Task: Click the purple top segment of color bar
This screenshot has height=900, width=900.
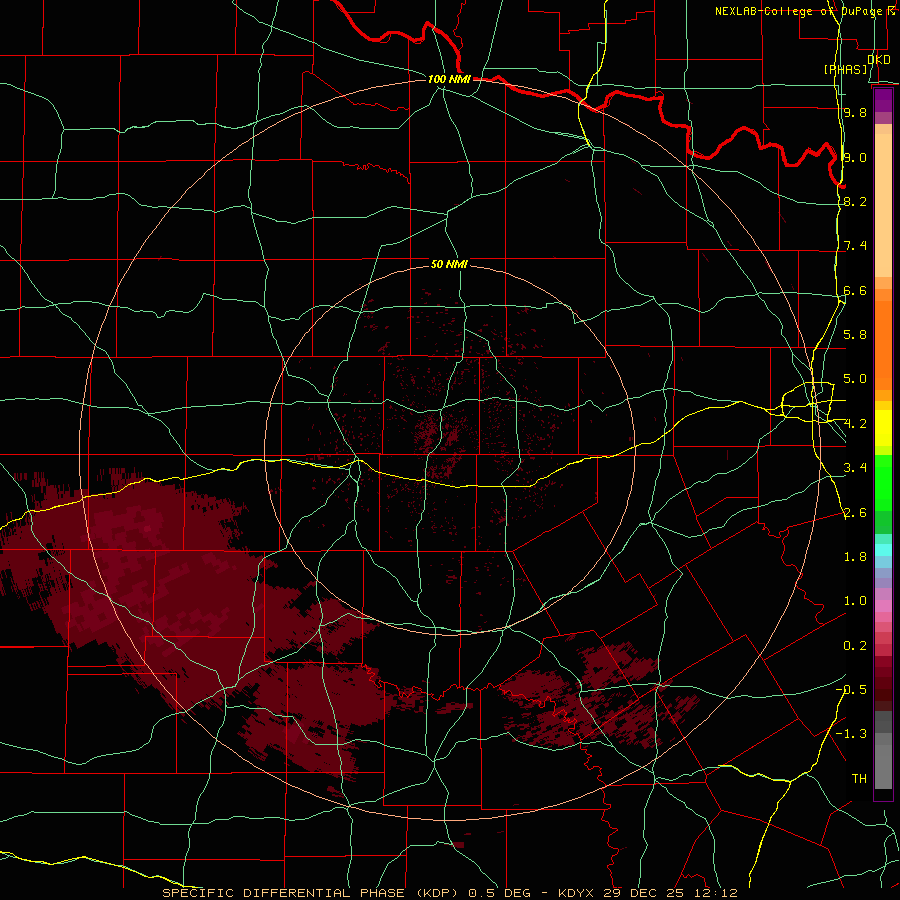Action: 883,100
